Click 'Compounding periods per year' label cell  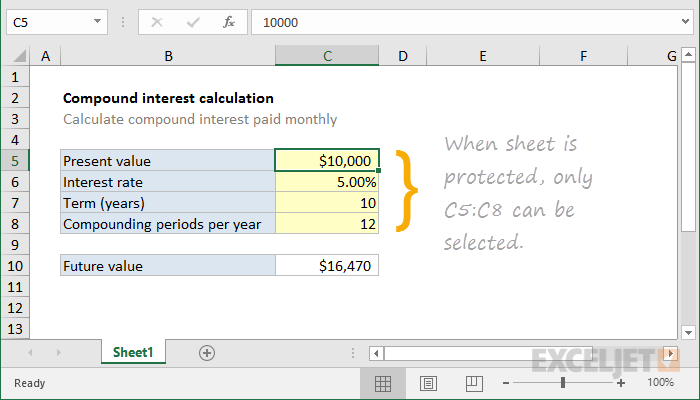pos(168,224)
